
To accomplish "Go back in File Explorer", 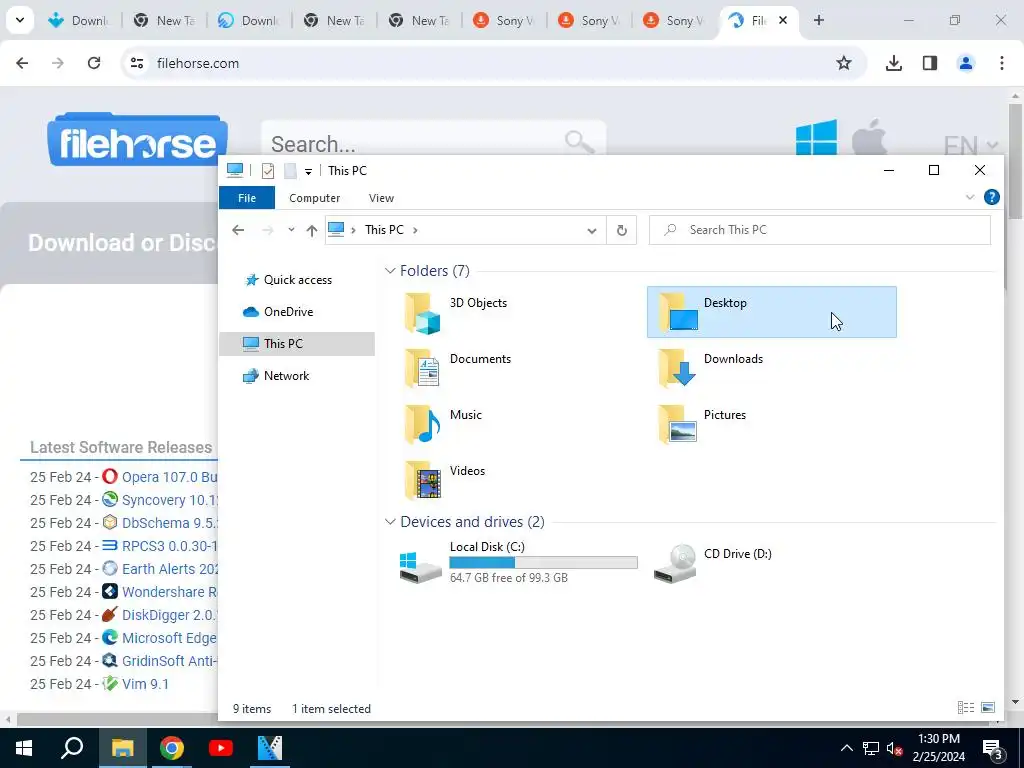I will coord(238,230).
